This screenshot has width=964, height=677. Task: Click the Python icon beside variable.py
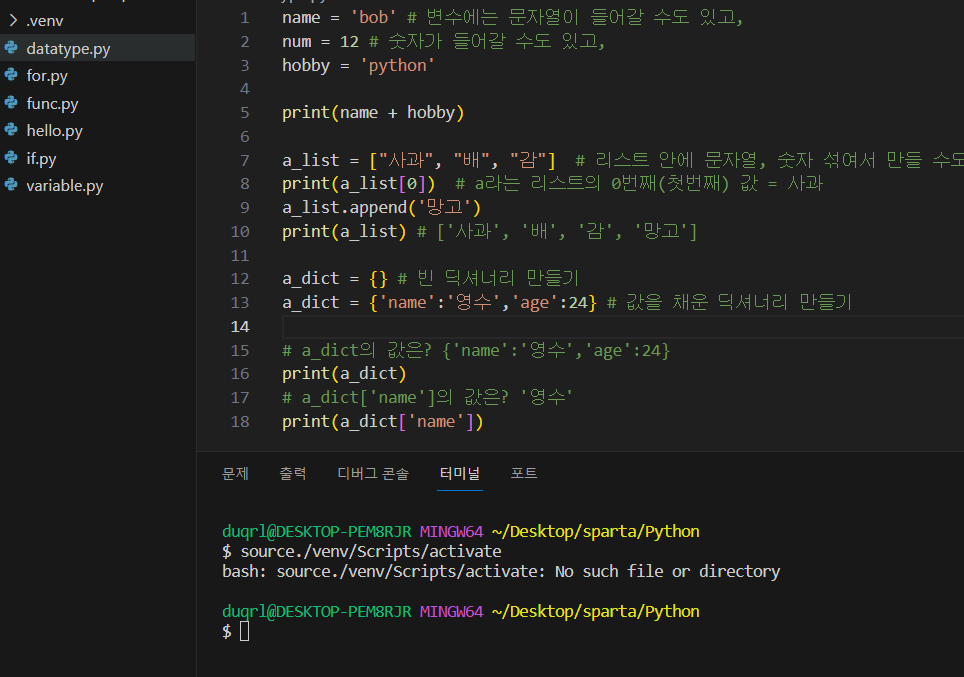coord(11,184)
